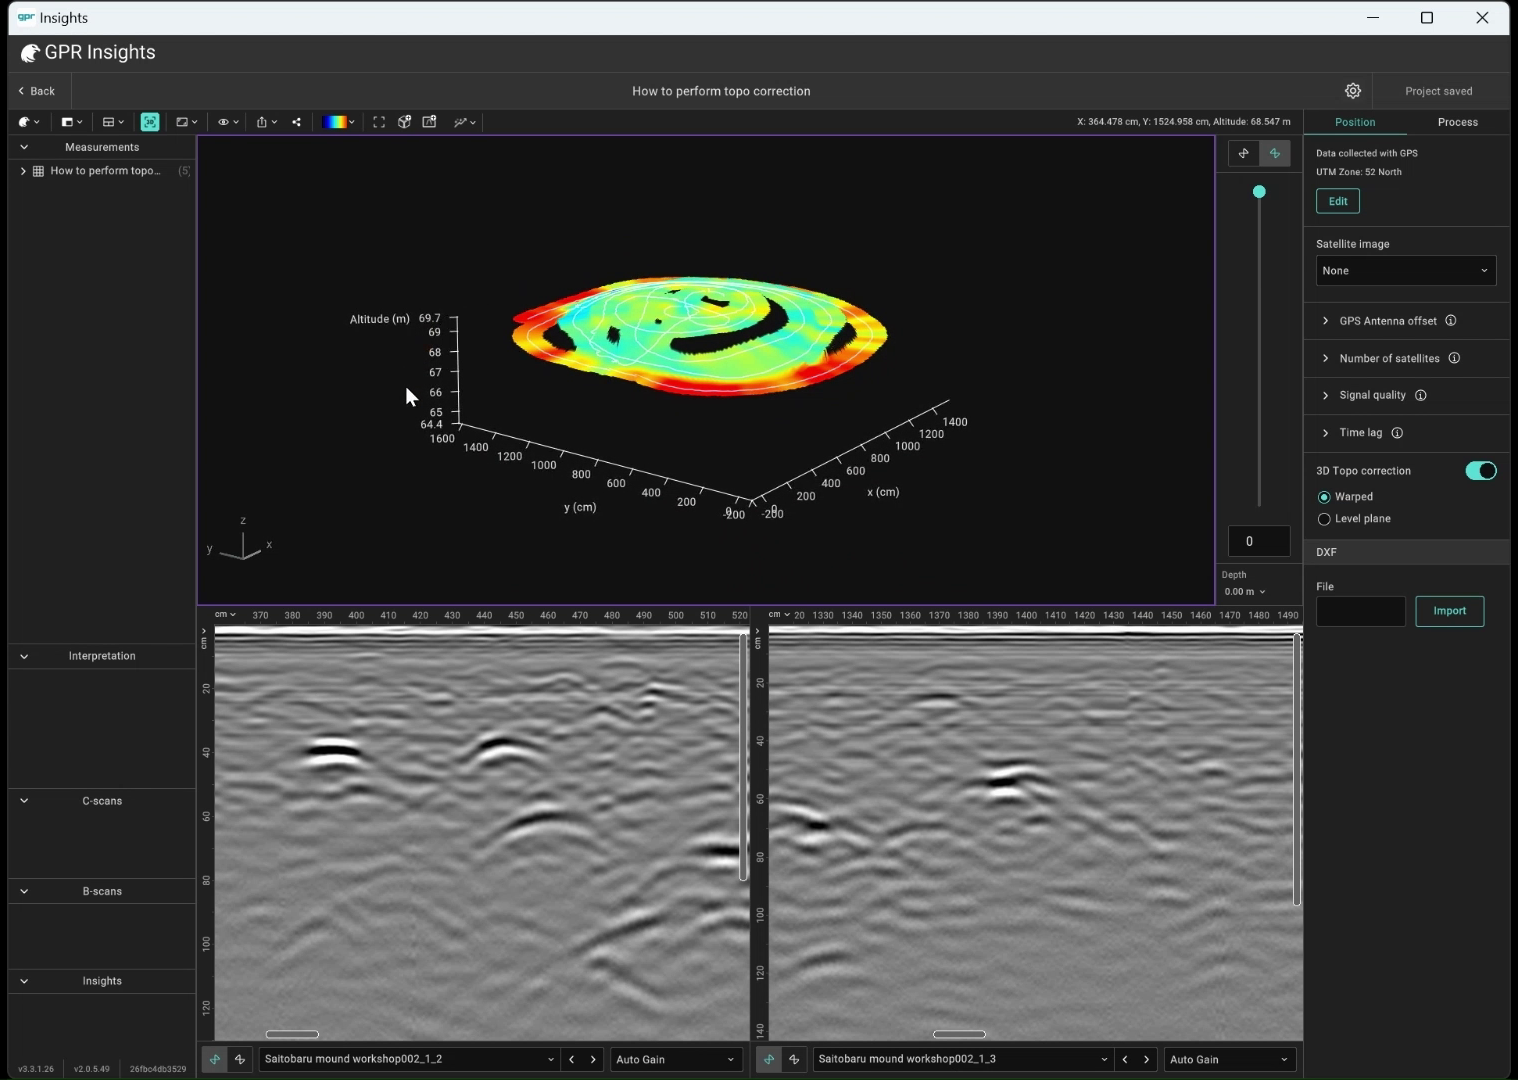Enable the 3D Topo correction switch
This screenshot has width=1518, height=1080.
pos(1481,470)
